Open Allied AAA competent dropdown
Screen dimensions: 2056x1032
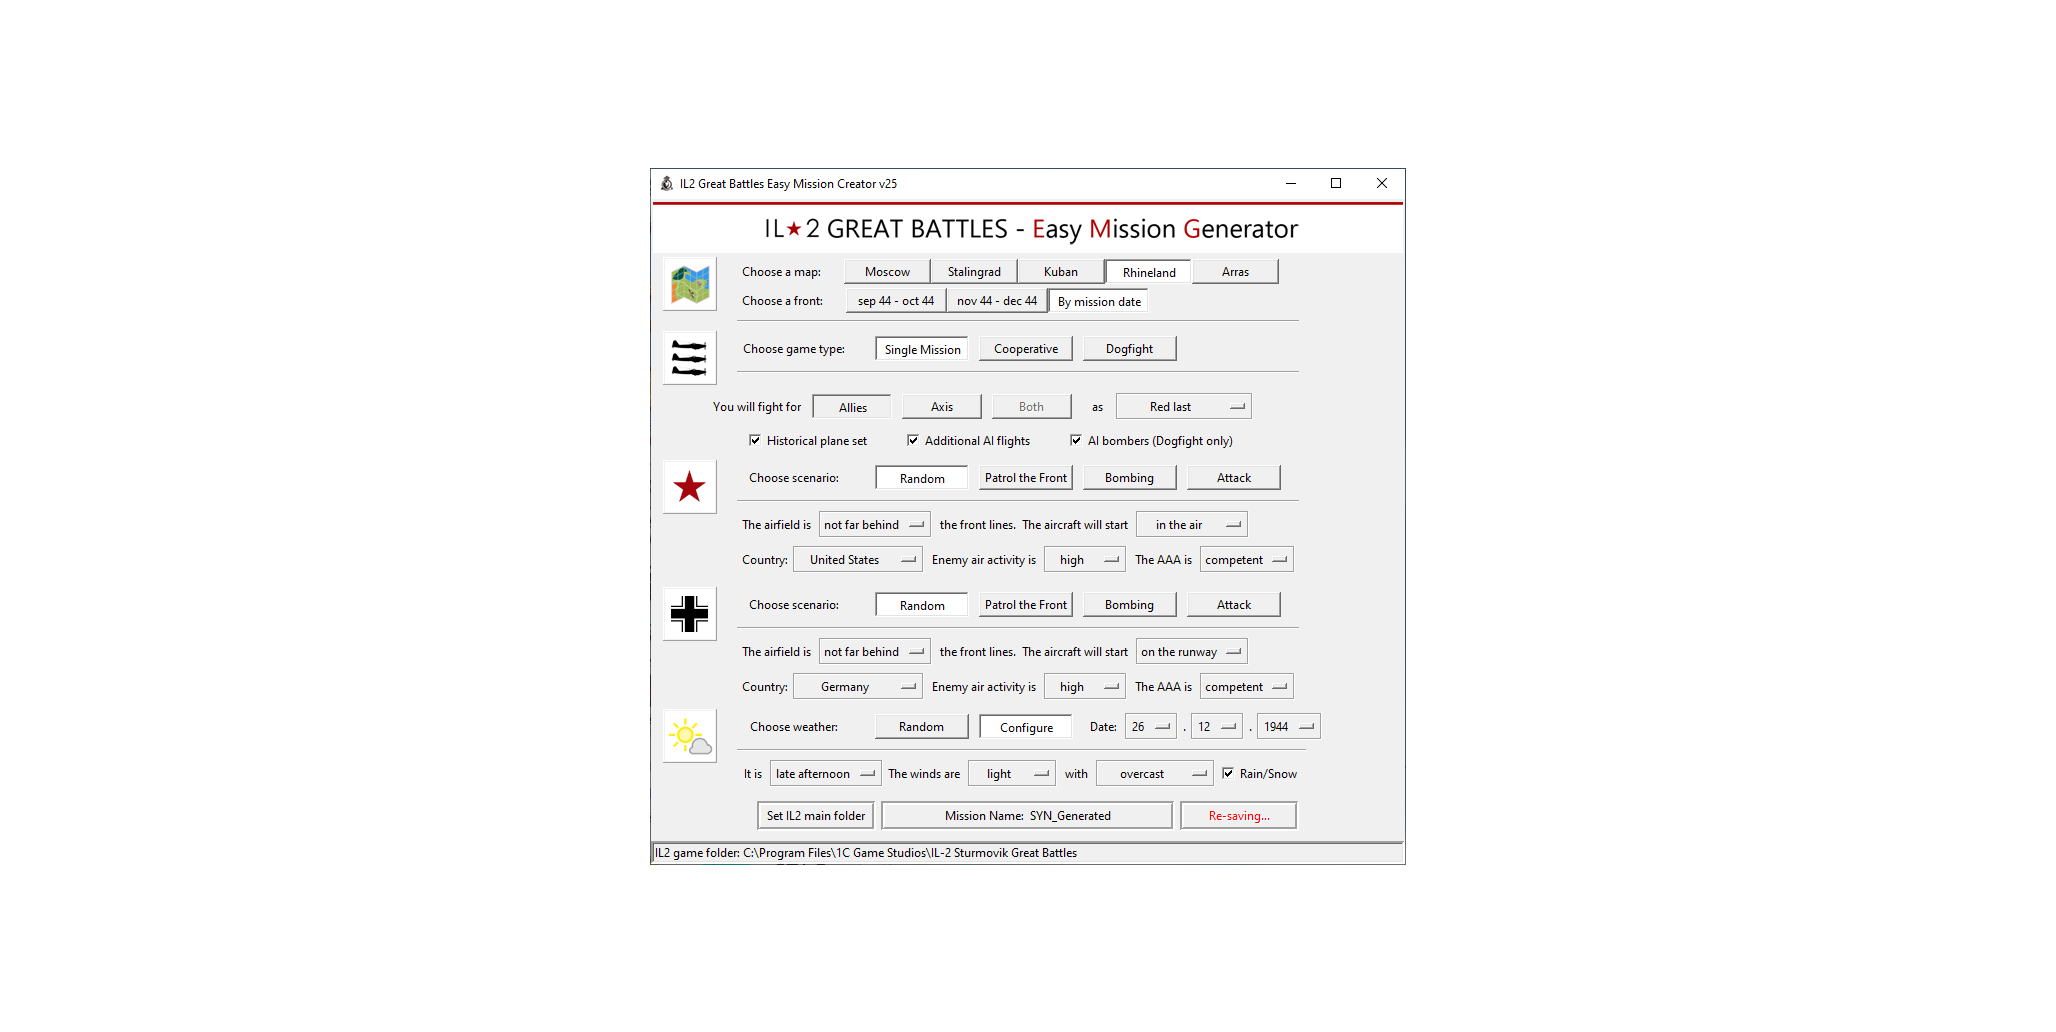pos(1247,560)
